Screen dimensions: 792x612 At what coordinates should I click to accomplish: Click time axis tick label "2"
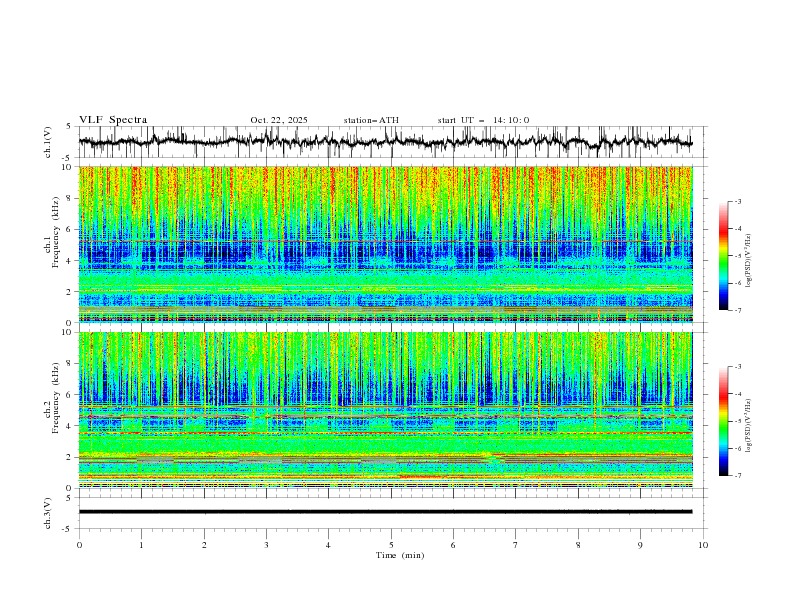[x=204, y=545]
